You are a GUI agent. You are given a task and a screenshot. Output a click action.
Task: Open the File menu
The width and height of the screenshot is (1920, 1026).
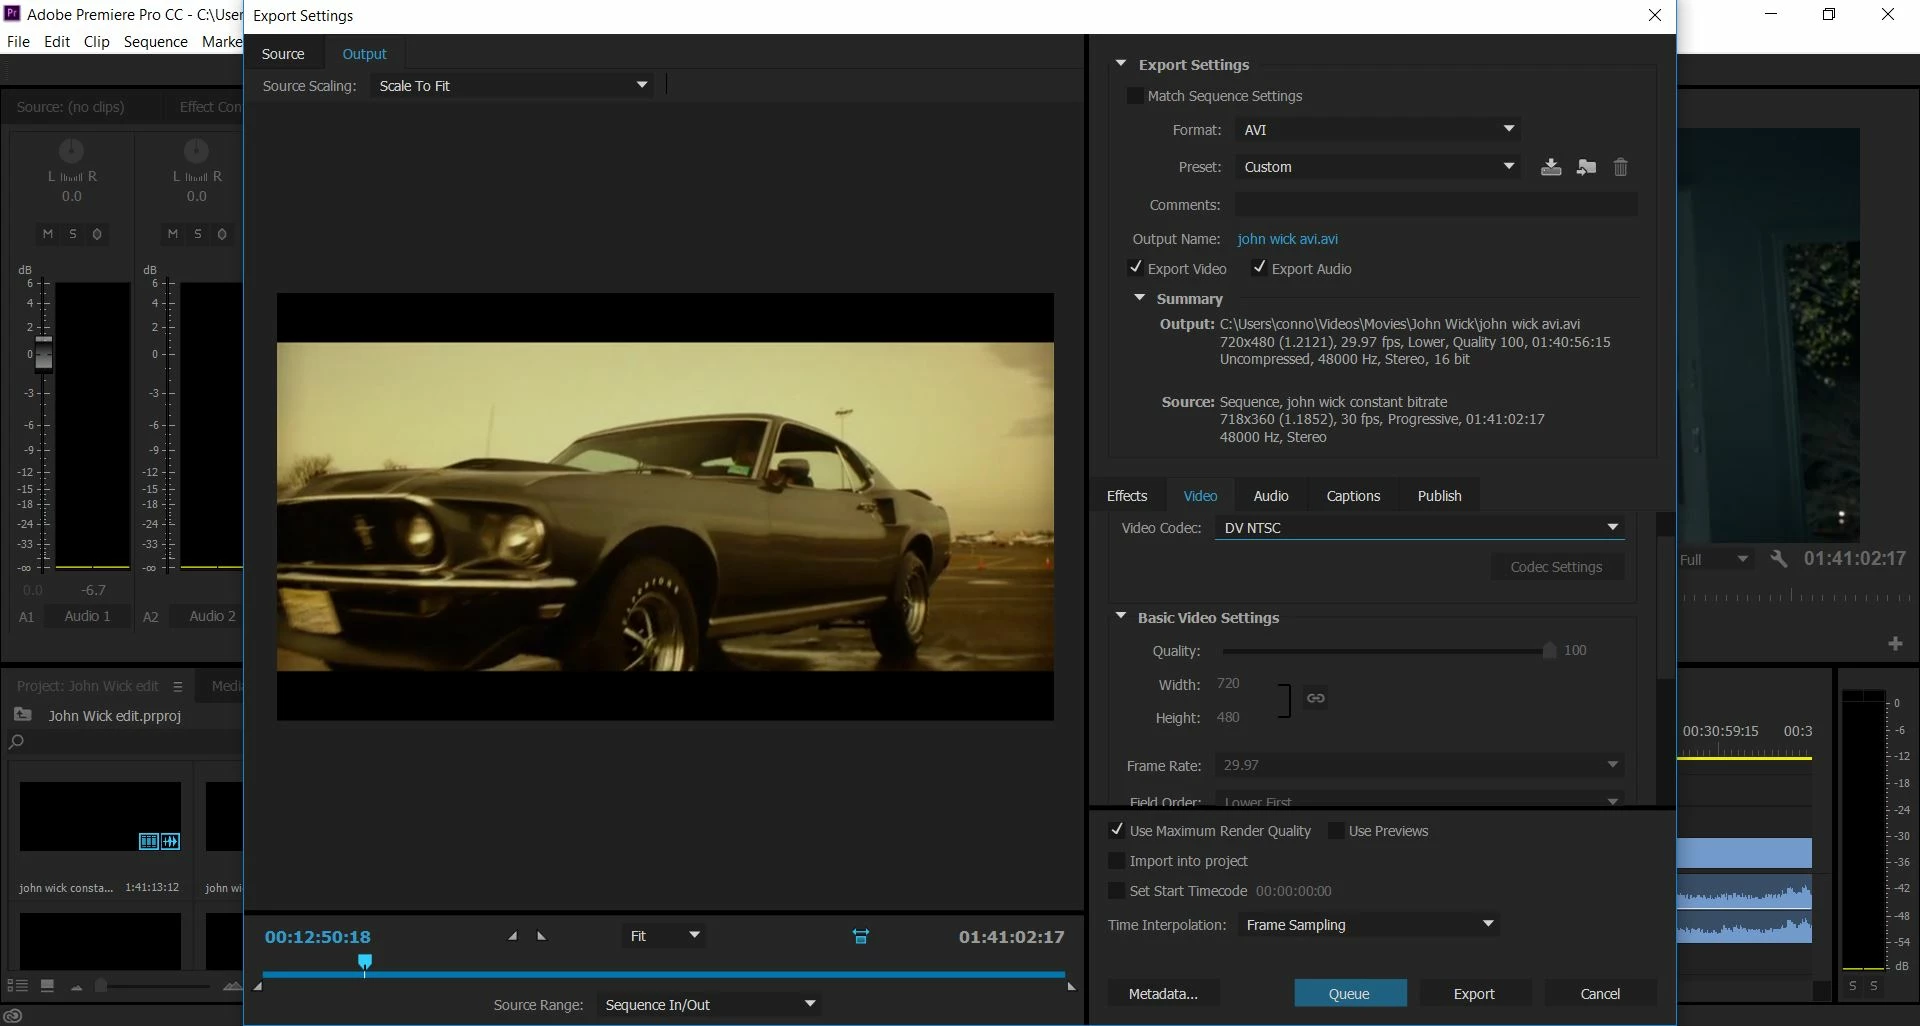point(18,42)
